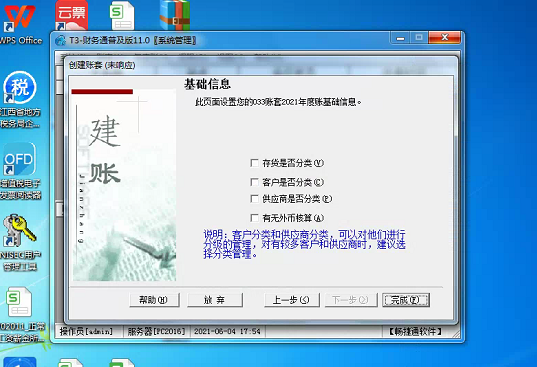Screen dimensions: 537x367
Task: Click the 放弃 button
Action: coord(215,300)
